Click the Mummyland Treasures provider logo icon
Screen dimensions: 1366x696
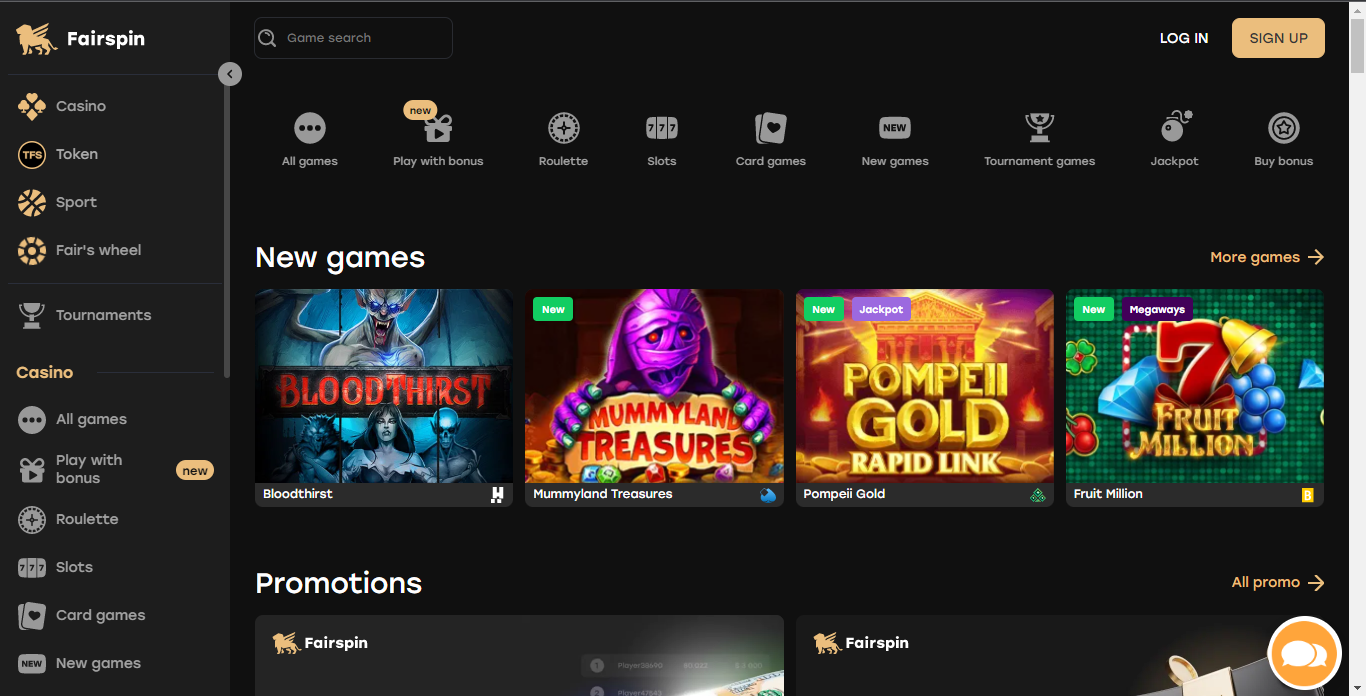(x=768, y=495)
